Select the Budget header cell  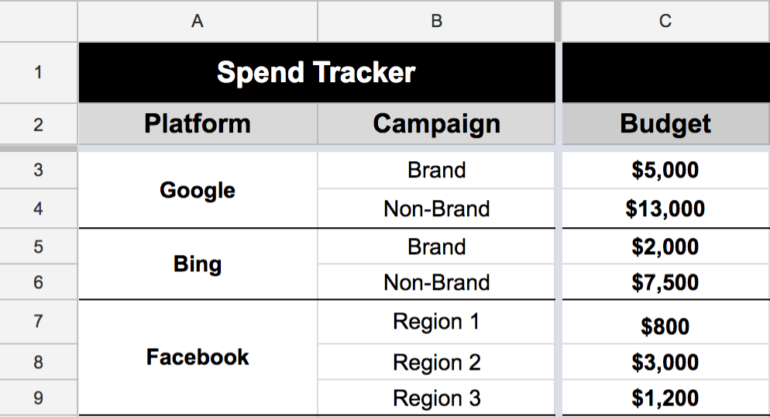point(665,124)
